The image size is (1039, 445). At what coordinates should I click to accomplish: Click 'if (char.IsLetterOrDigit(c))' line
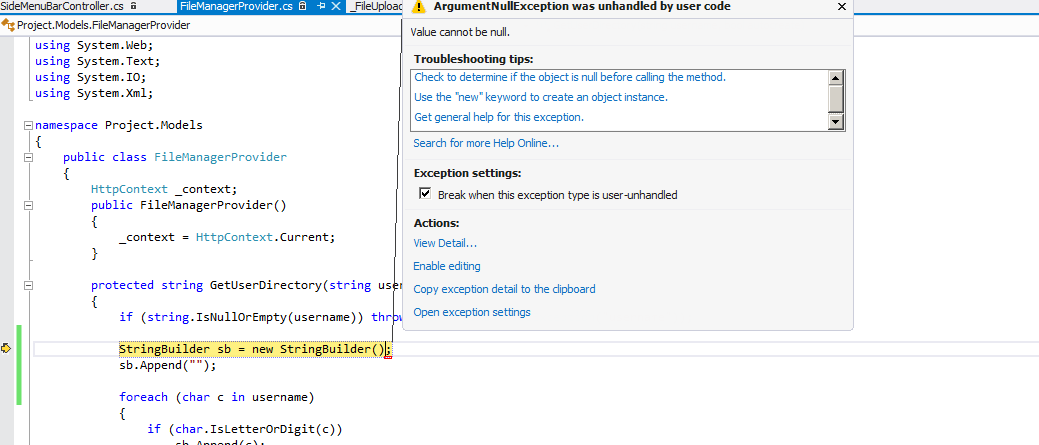tap(245, 429)
